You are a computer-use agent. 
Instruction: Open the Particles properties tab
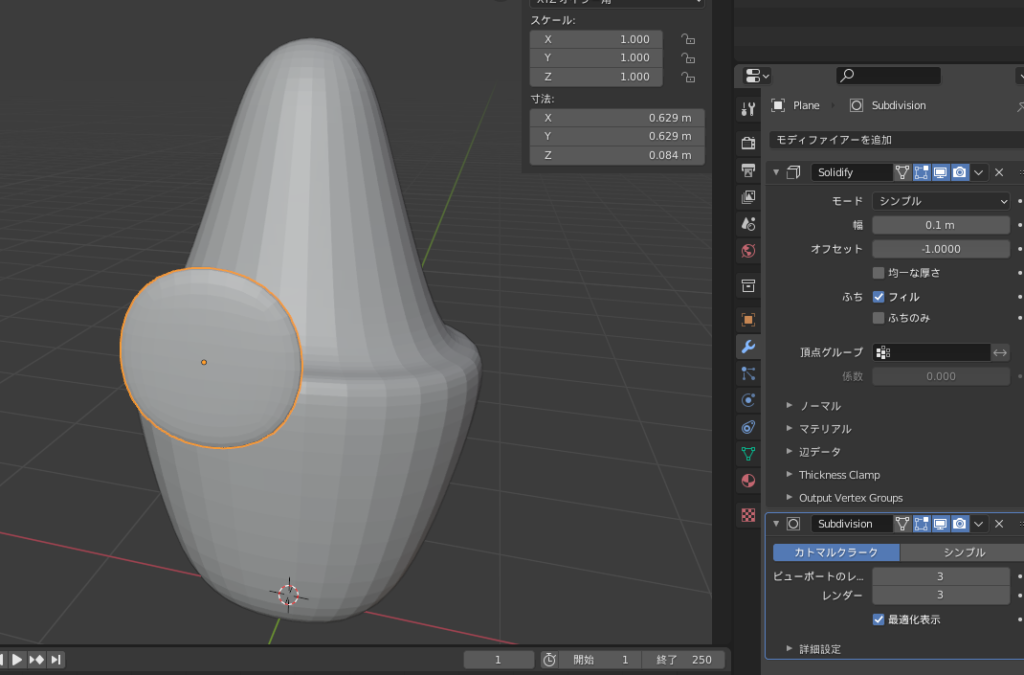pos(748,373)
